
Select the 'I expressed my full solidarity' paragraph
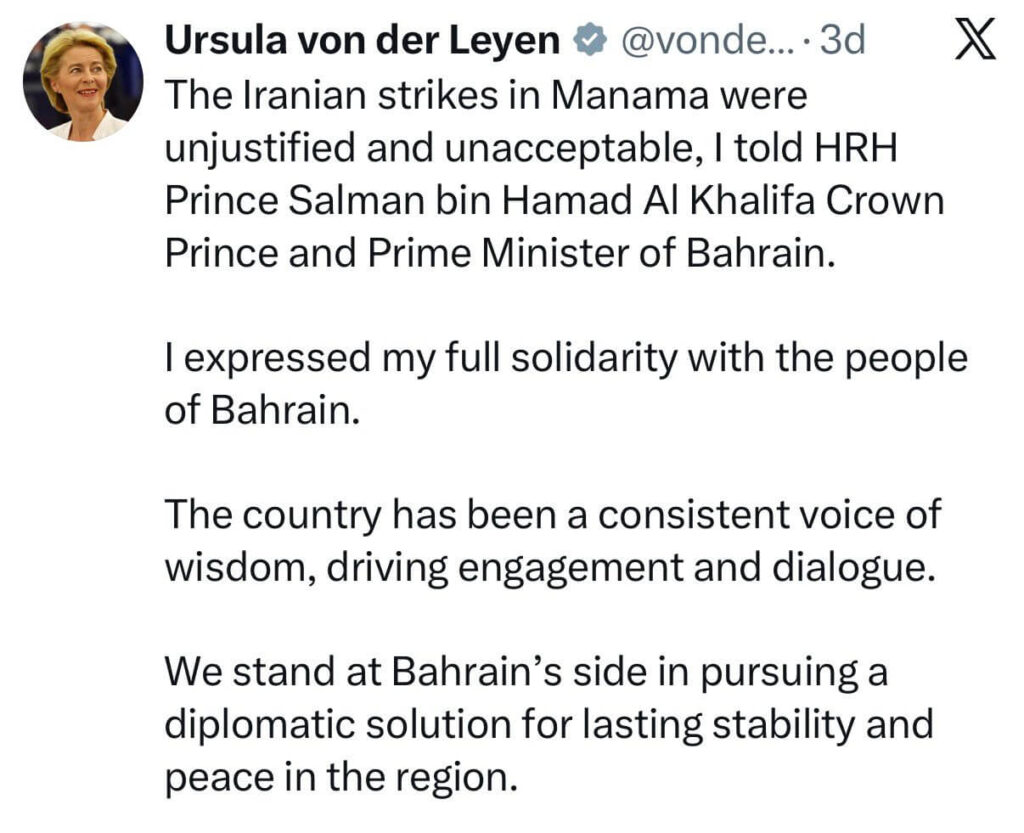566,384
